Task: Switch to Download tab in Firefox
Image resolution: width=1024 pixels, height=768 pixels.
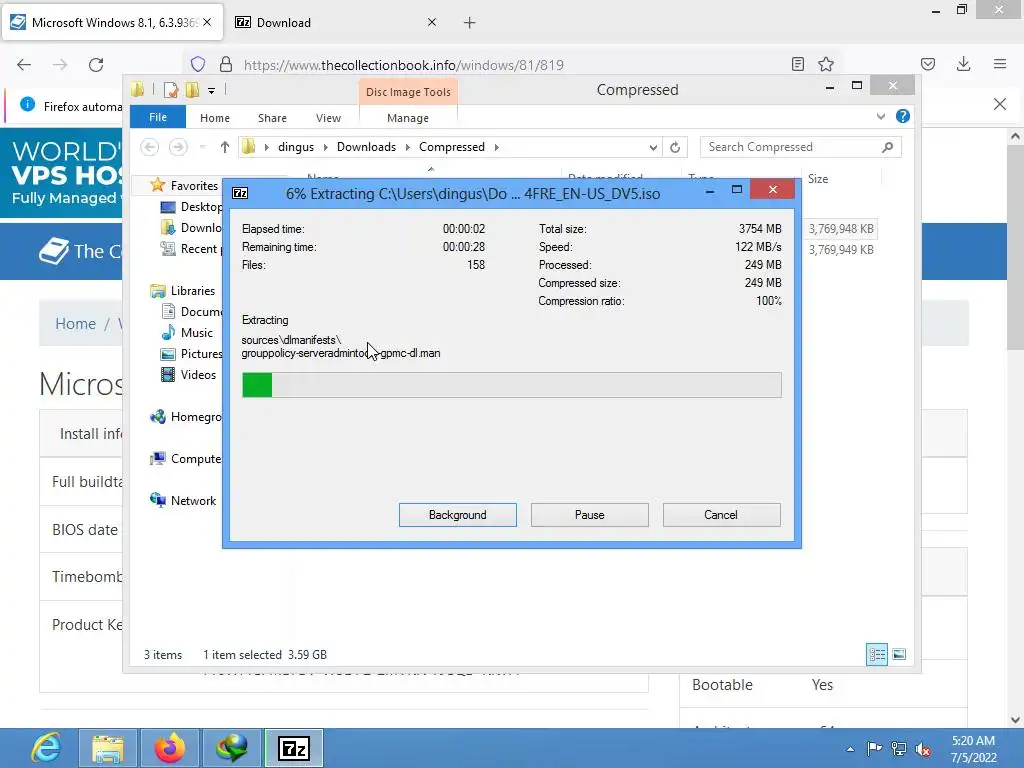Action: (x=335, y=23)
